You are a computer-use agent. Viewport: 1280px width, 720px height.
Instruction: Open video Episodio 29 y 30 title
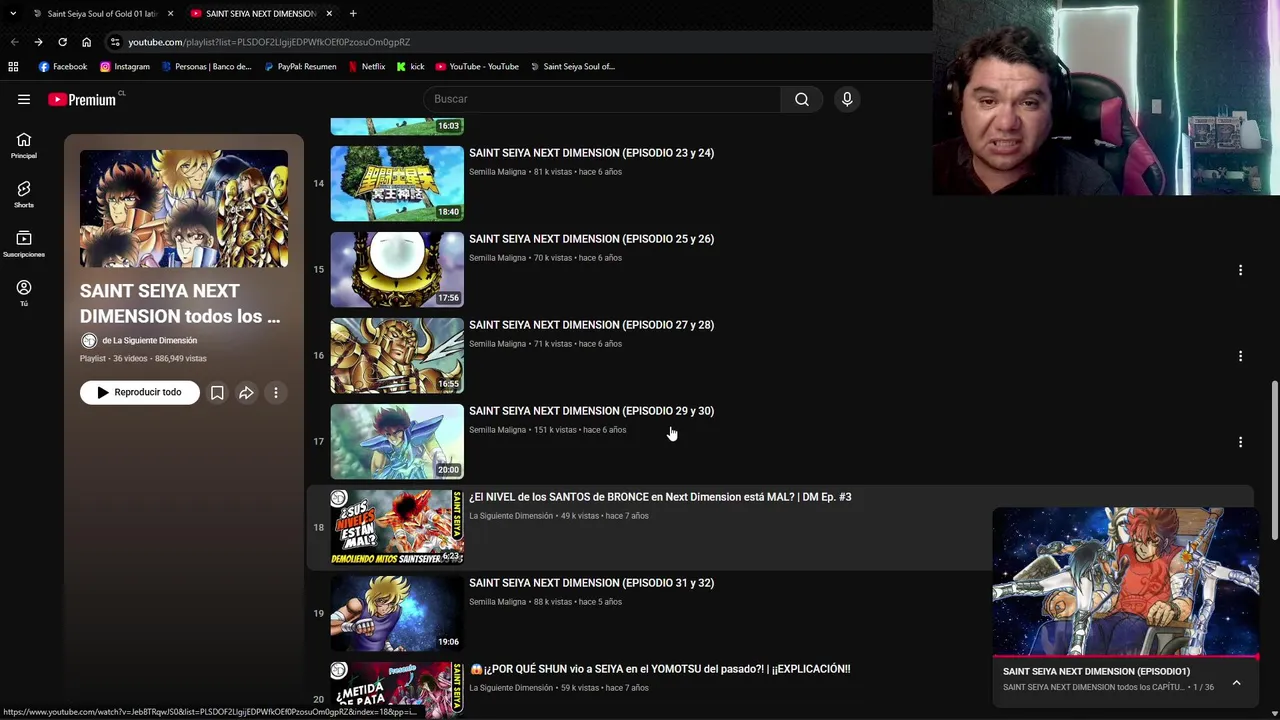click(x=591, y=411)
